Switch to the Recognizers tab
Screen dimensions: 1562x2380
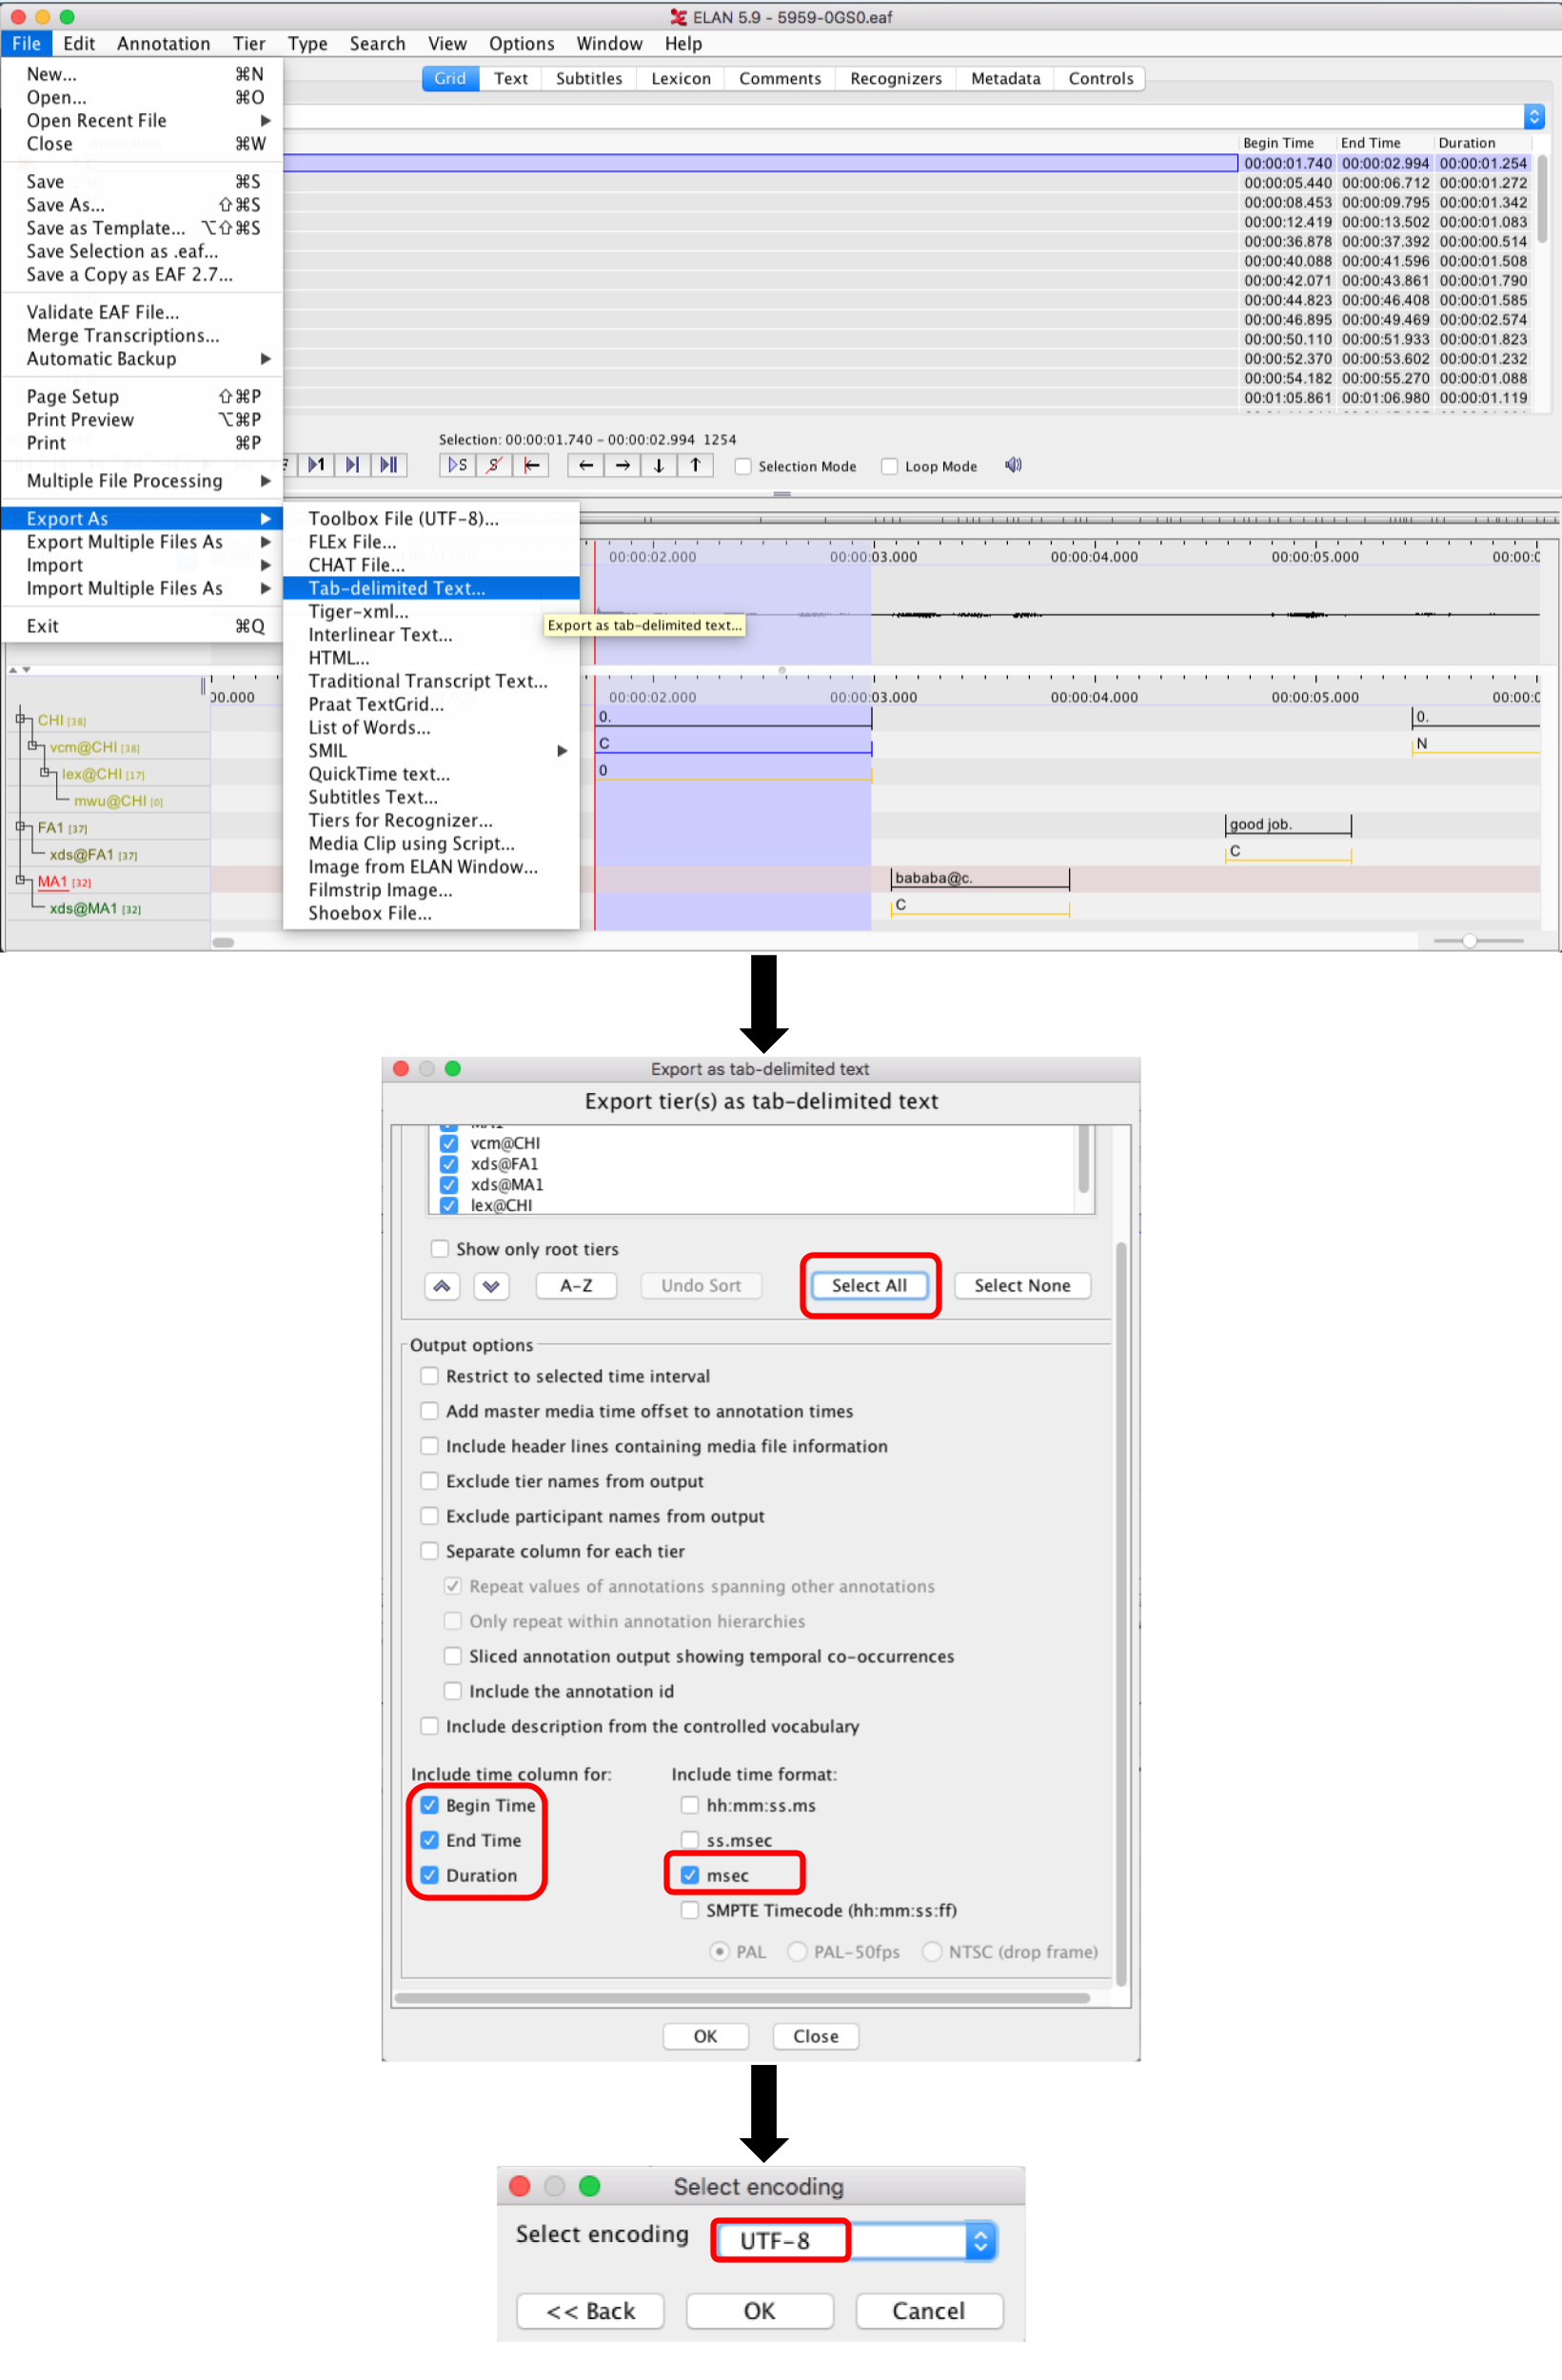click(x=896, y=79)
